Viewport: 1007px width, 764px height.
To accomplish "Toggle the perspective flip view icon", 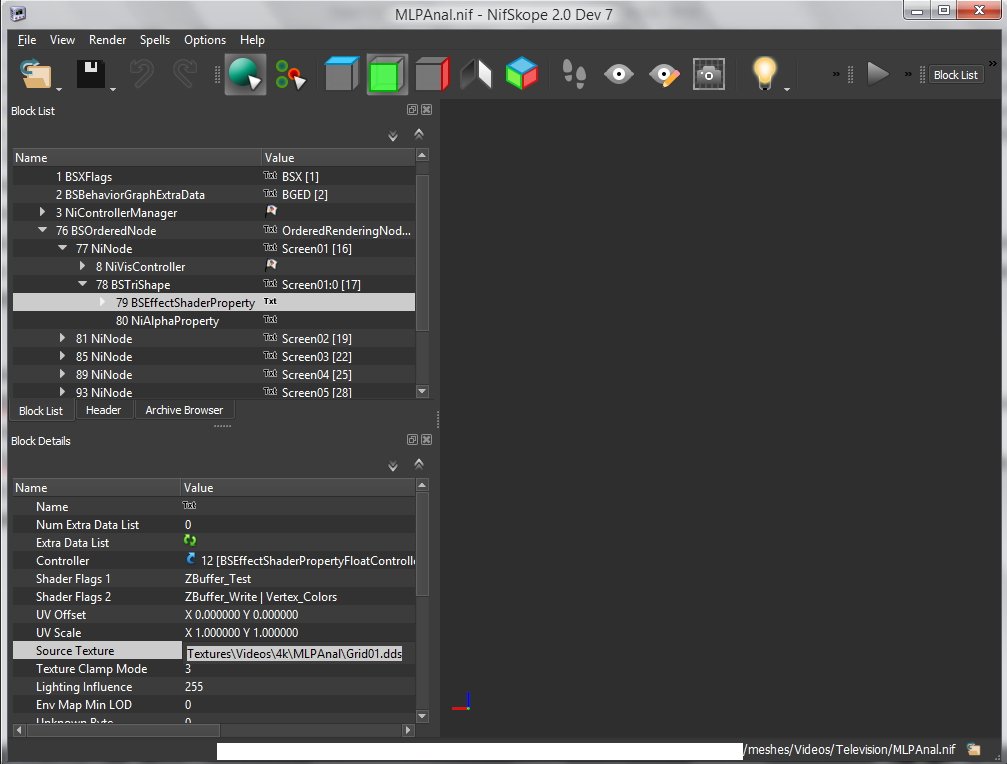I will click(476, 75).
